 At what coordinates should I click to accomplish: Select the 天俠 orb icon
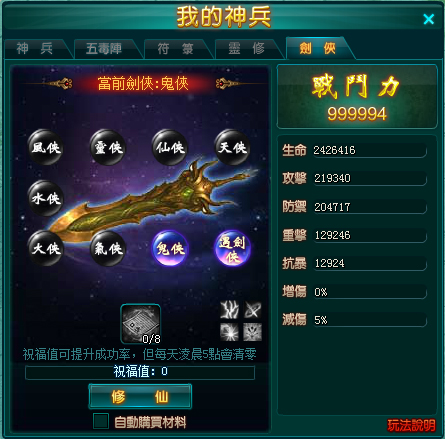(232, 147)
